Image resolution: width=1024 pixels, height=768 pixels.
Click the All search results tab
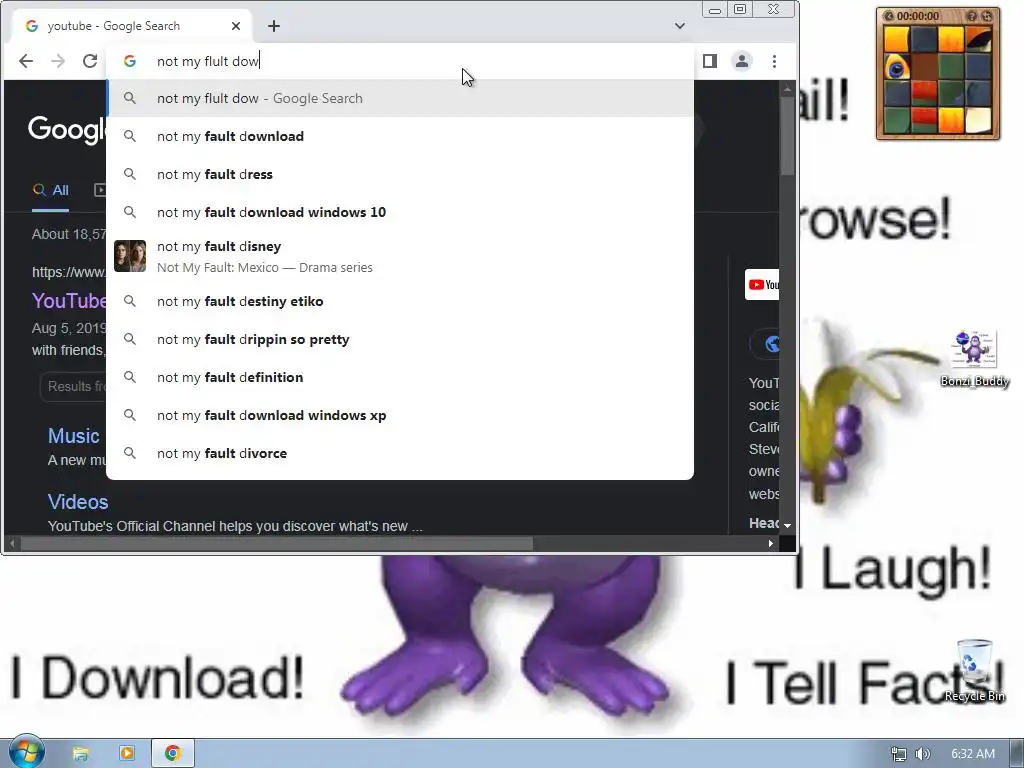click(x=51, y=190)
